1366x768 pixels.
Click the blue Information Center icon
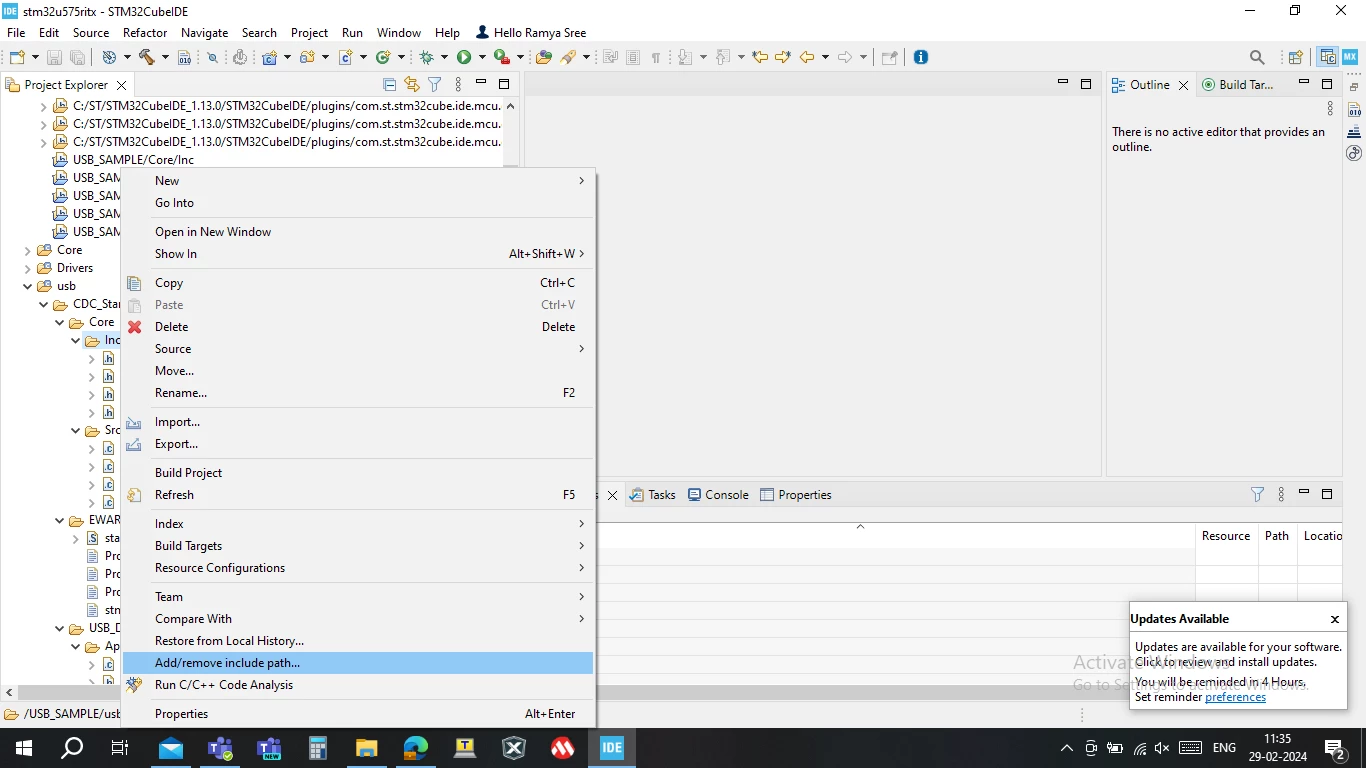click(x=921, y=57)
